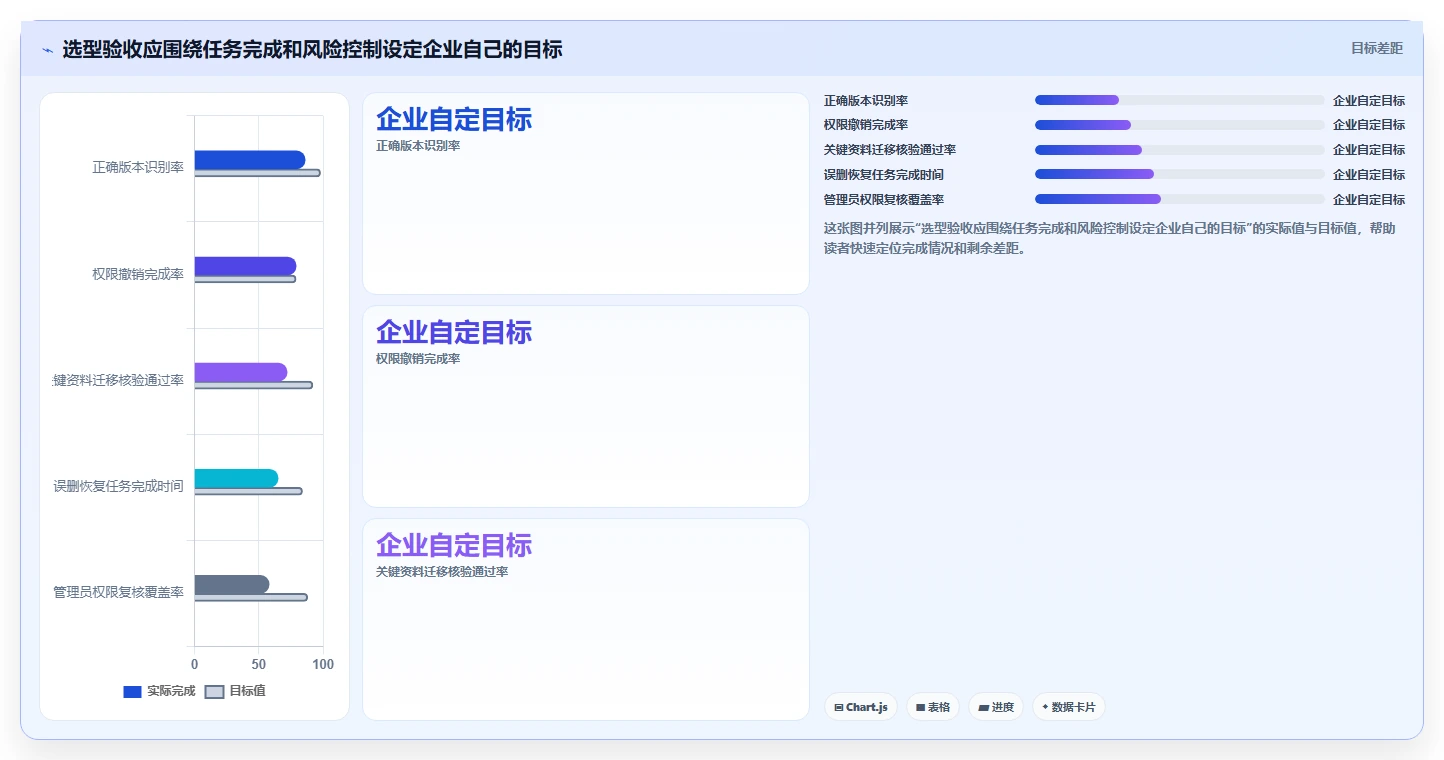Click the 管理员权限复核覆盖率 progress bar
The width and height of the screenshot is (1444, 760).
click(x=1180, y=199)
